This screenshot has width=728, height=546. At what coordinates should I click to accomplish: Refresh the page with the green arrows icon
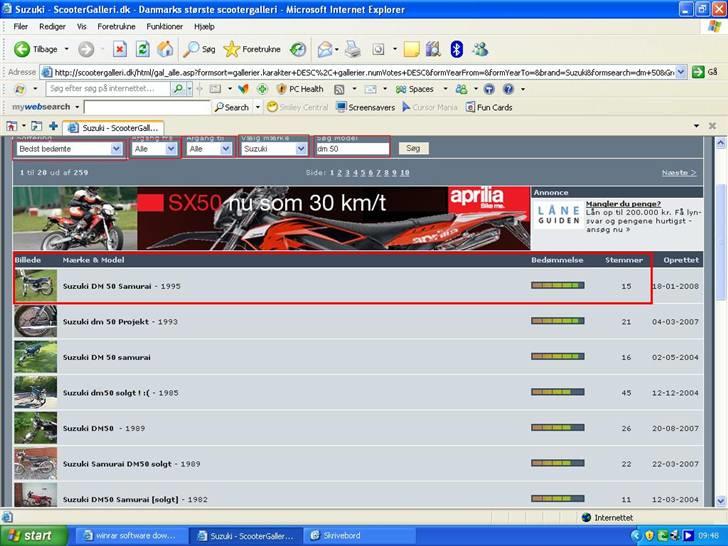(x=142, y=49)
